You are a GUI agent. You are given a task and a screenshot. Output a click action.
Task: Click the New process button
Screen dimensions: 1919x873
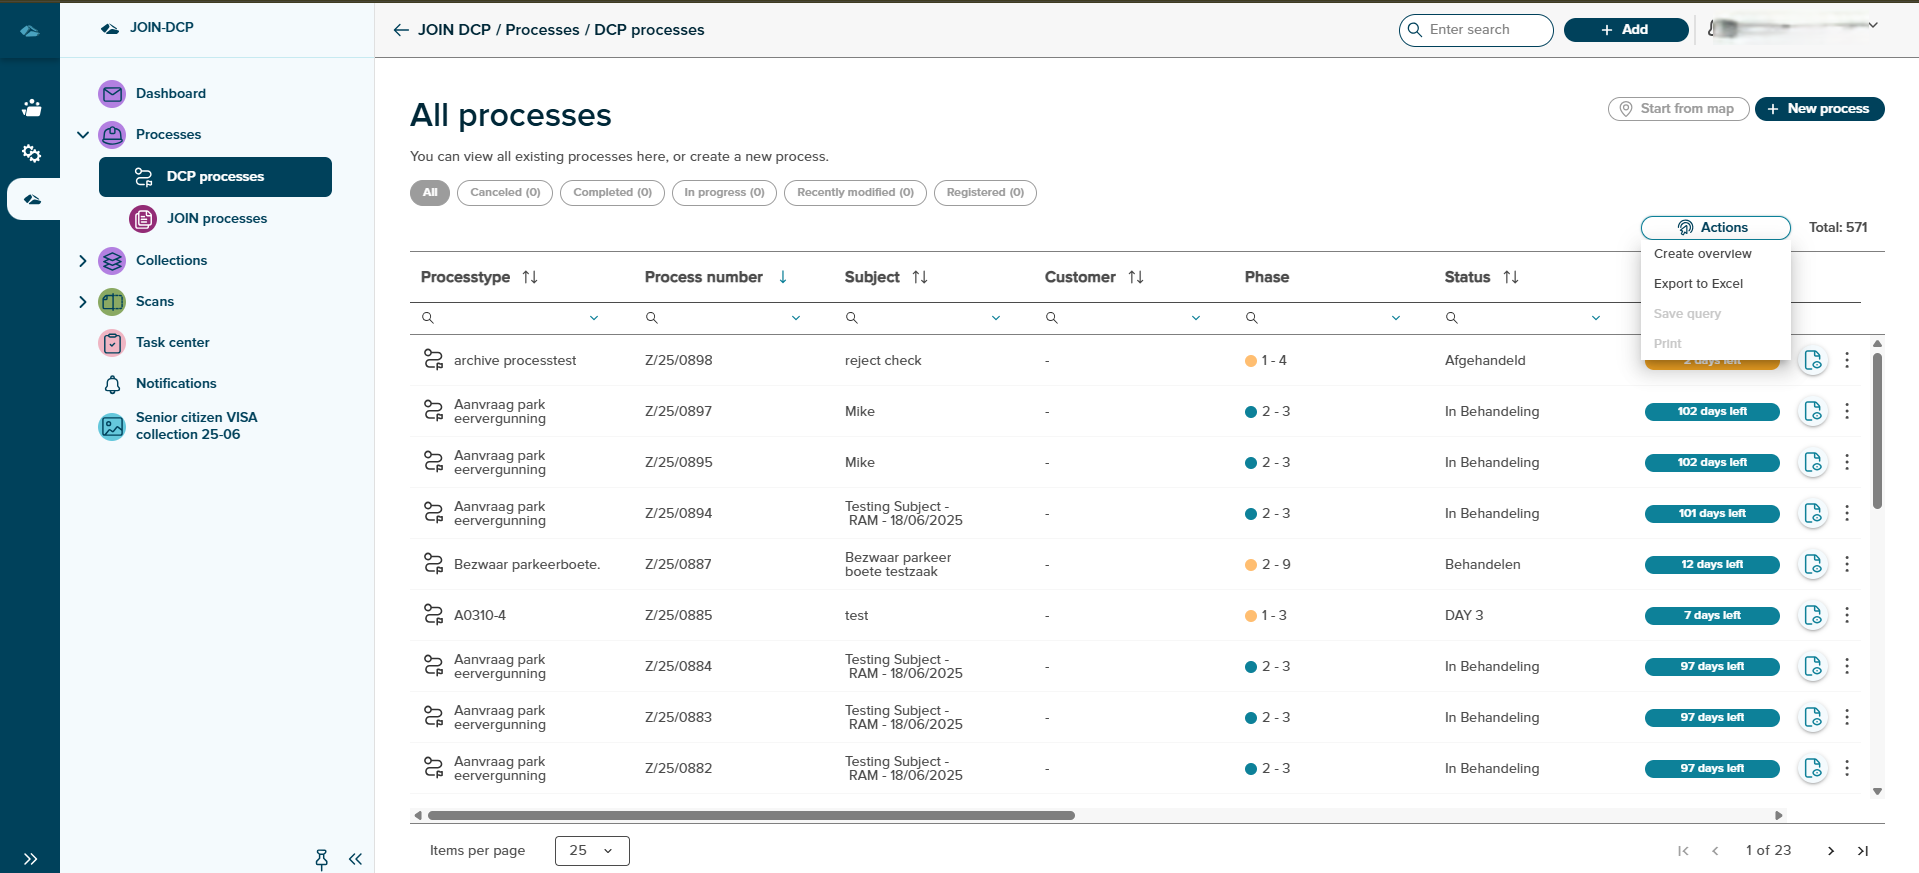[1819, 109]
